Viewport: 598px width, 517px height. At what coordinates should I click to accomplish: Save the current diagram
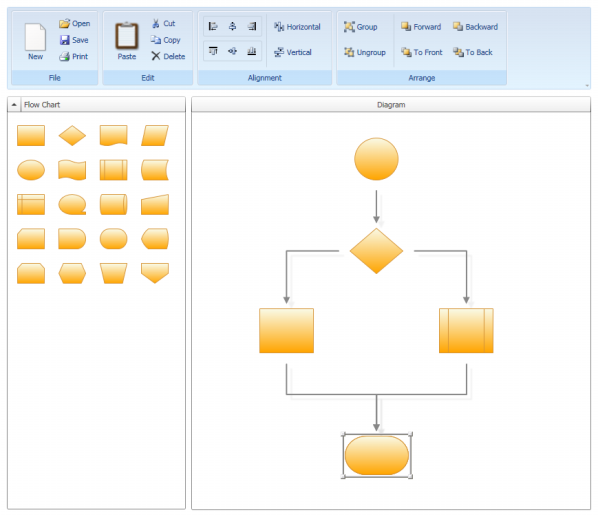pos(74,40)
